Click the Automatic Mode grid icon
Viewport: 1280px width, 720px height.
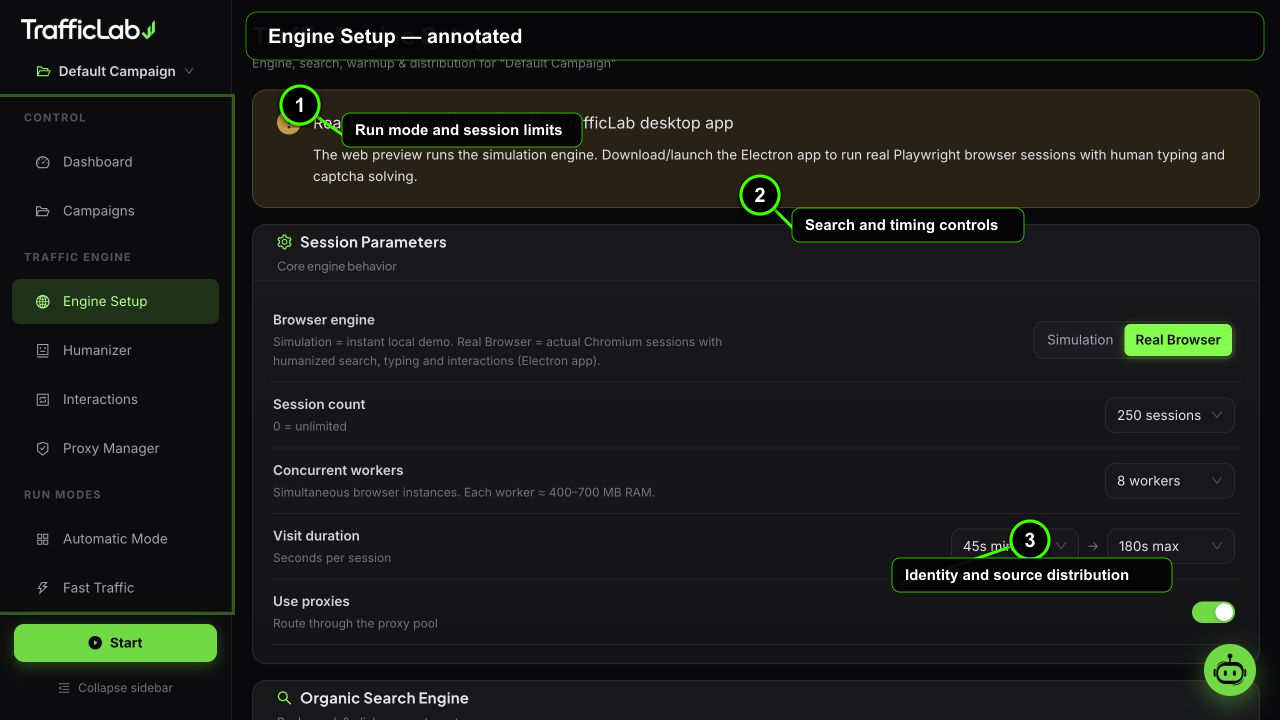point(42,538)
